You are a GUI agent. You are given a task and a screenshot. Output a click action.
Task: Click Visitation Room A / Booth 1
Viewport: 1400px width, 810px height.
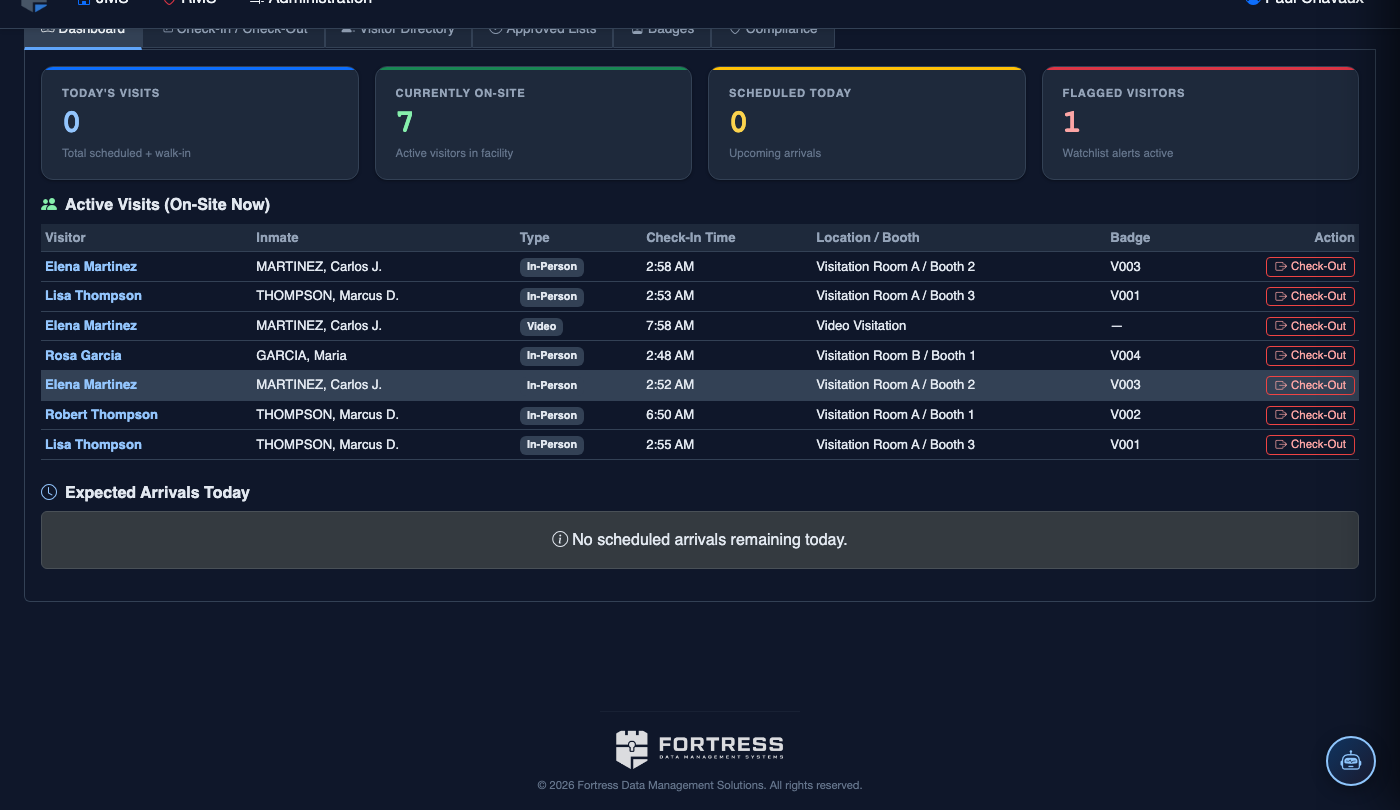(895, 414)
